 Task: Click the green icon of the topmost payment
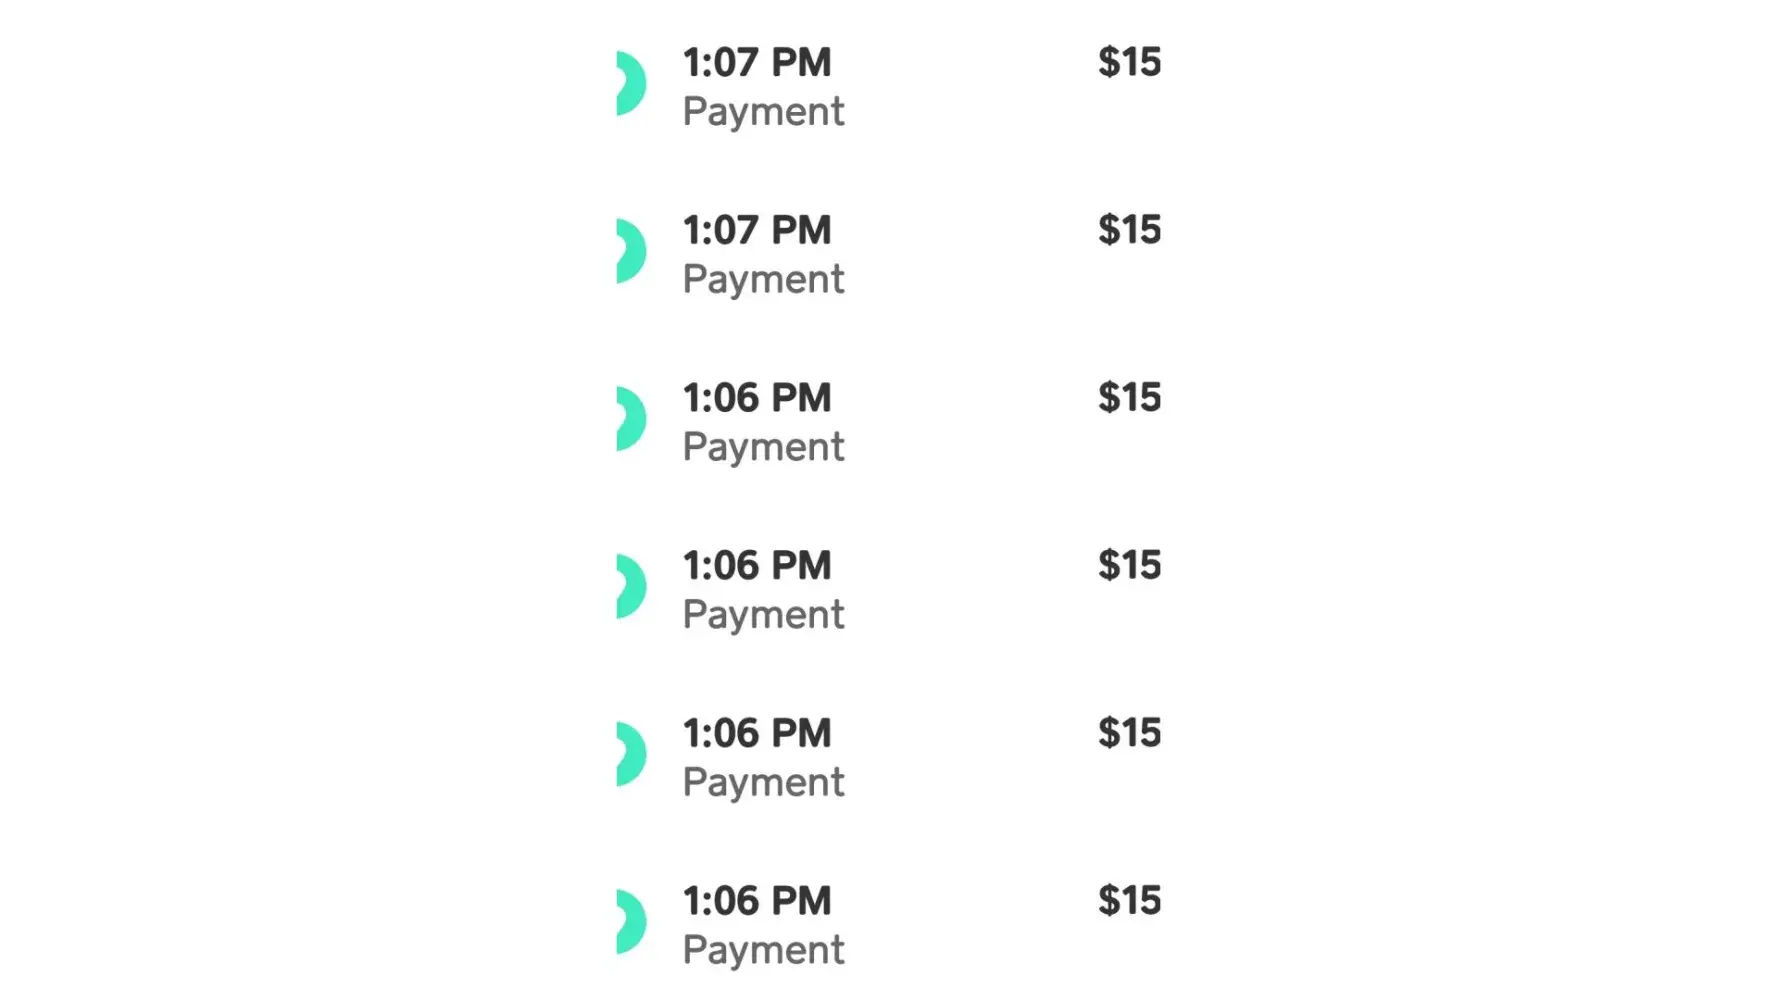[631, 83]
